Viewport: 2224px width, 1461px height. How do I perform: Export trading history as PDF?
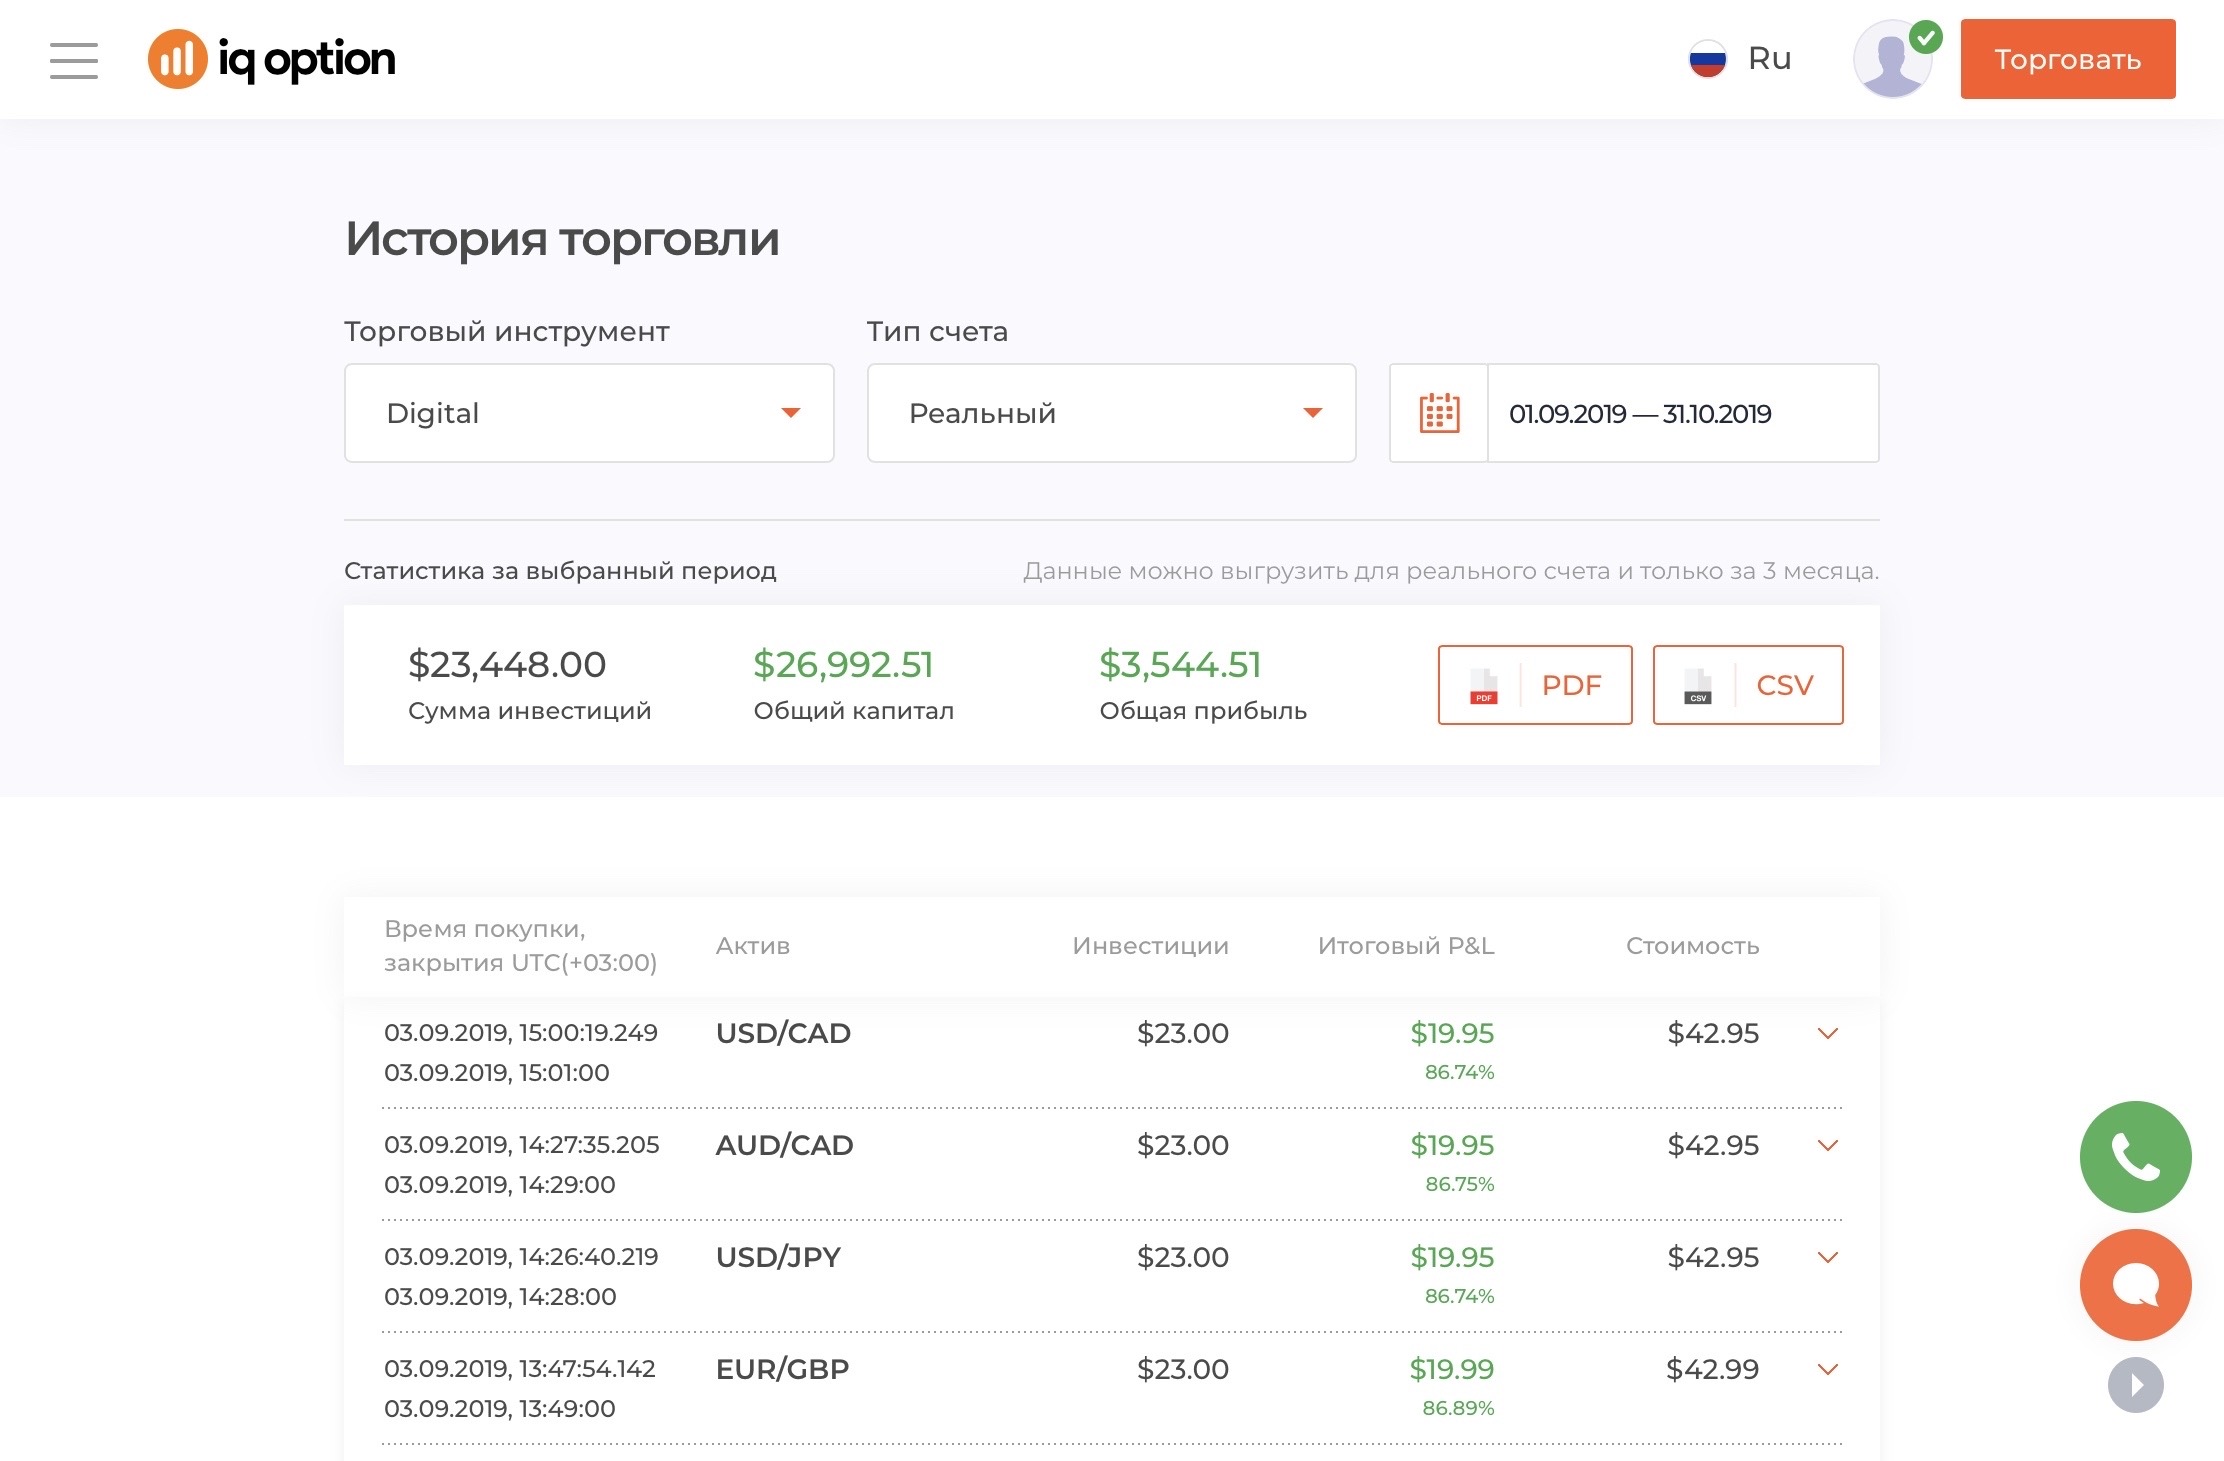1535,685
